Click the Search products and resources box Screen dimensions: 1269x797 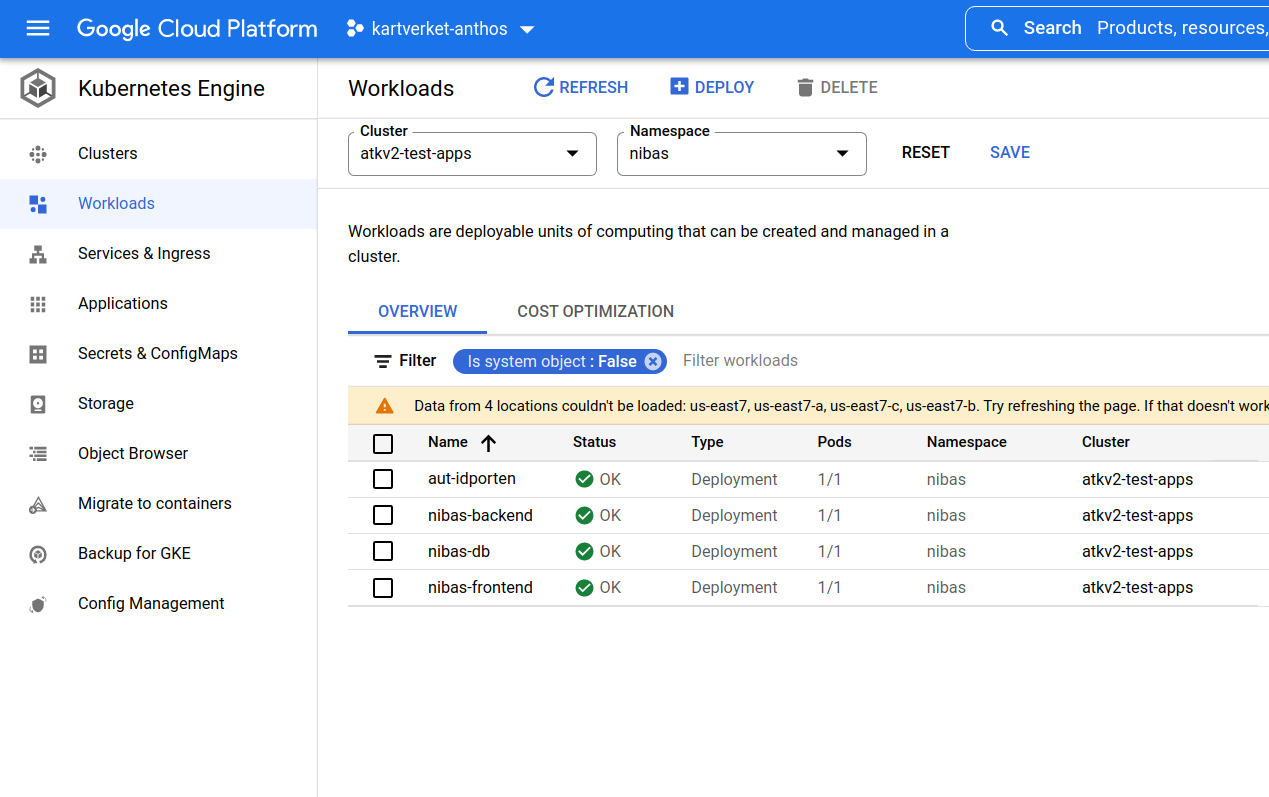pos(1117,28)
